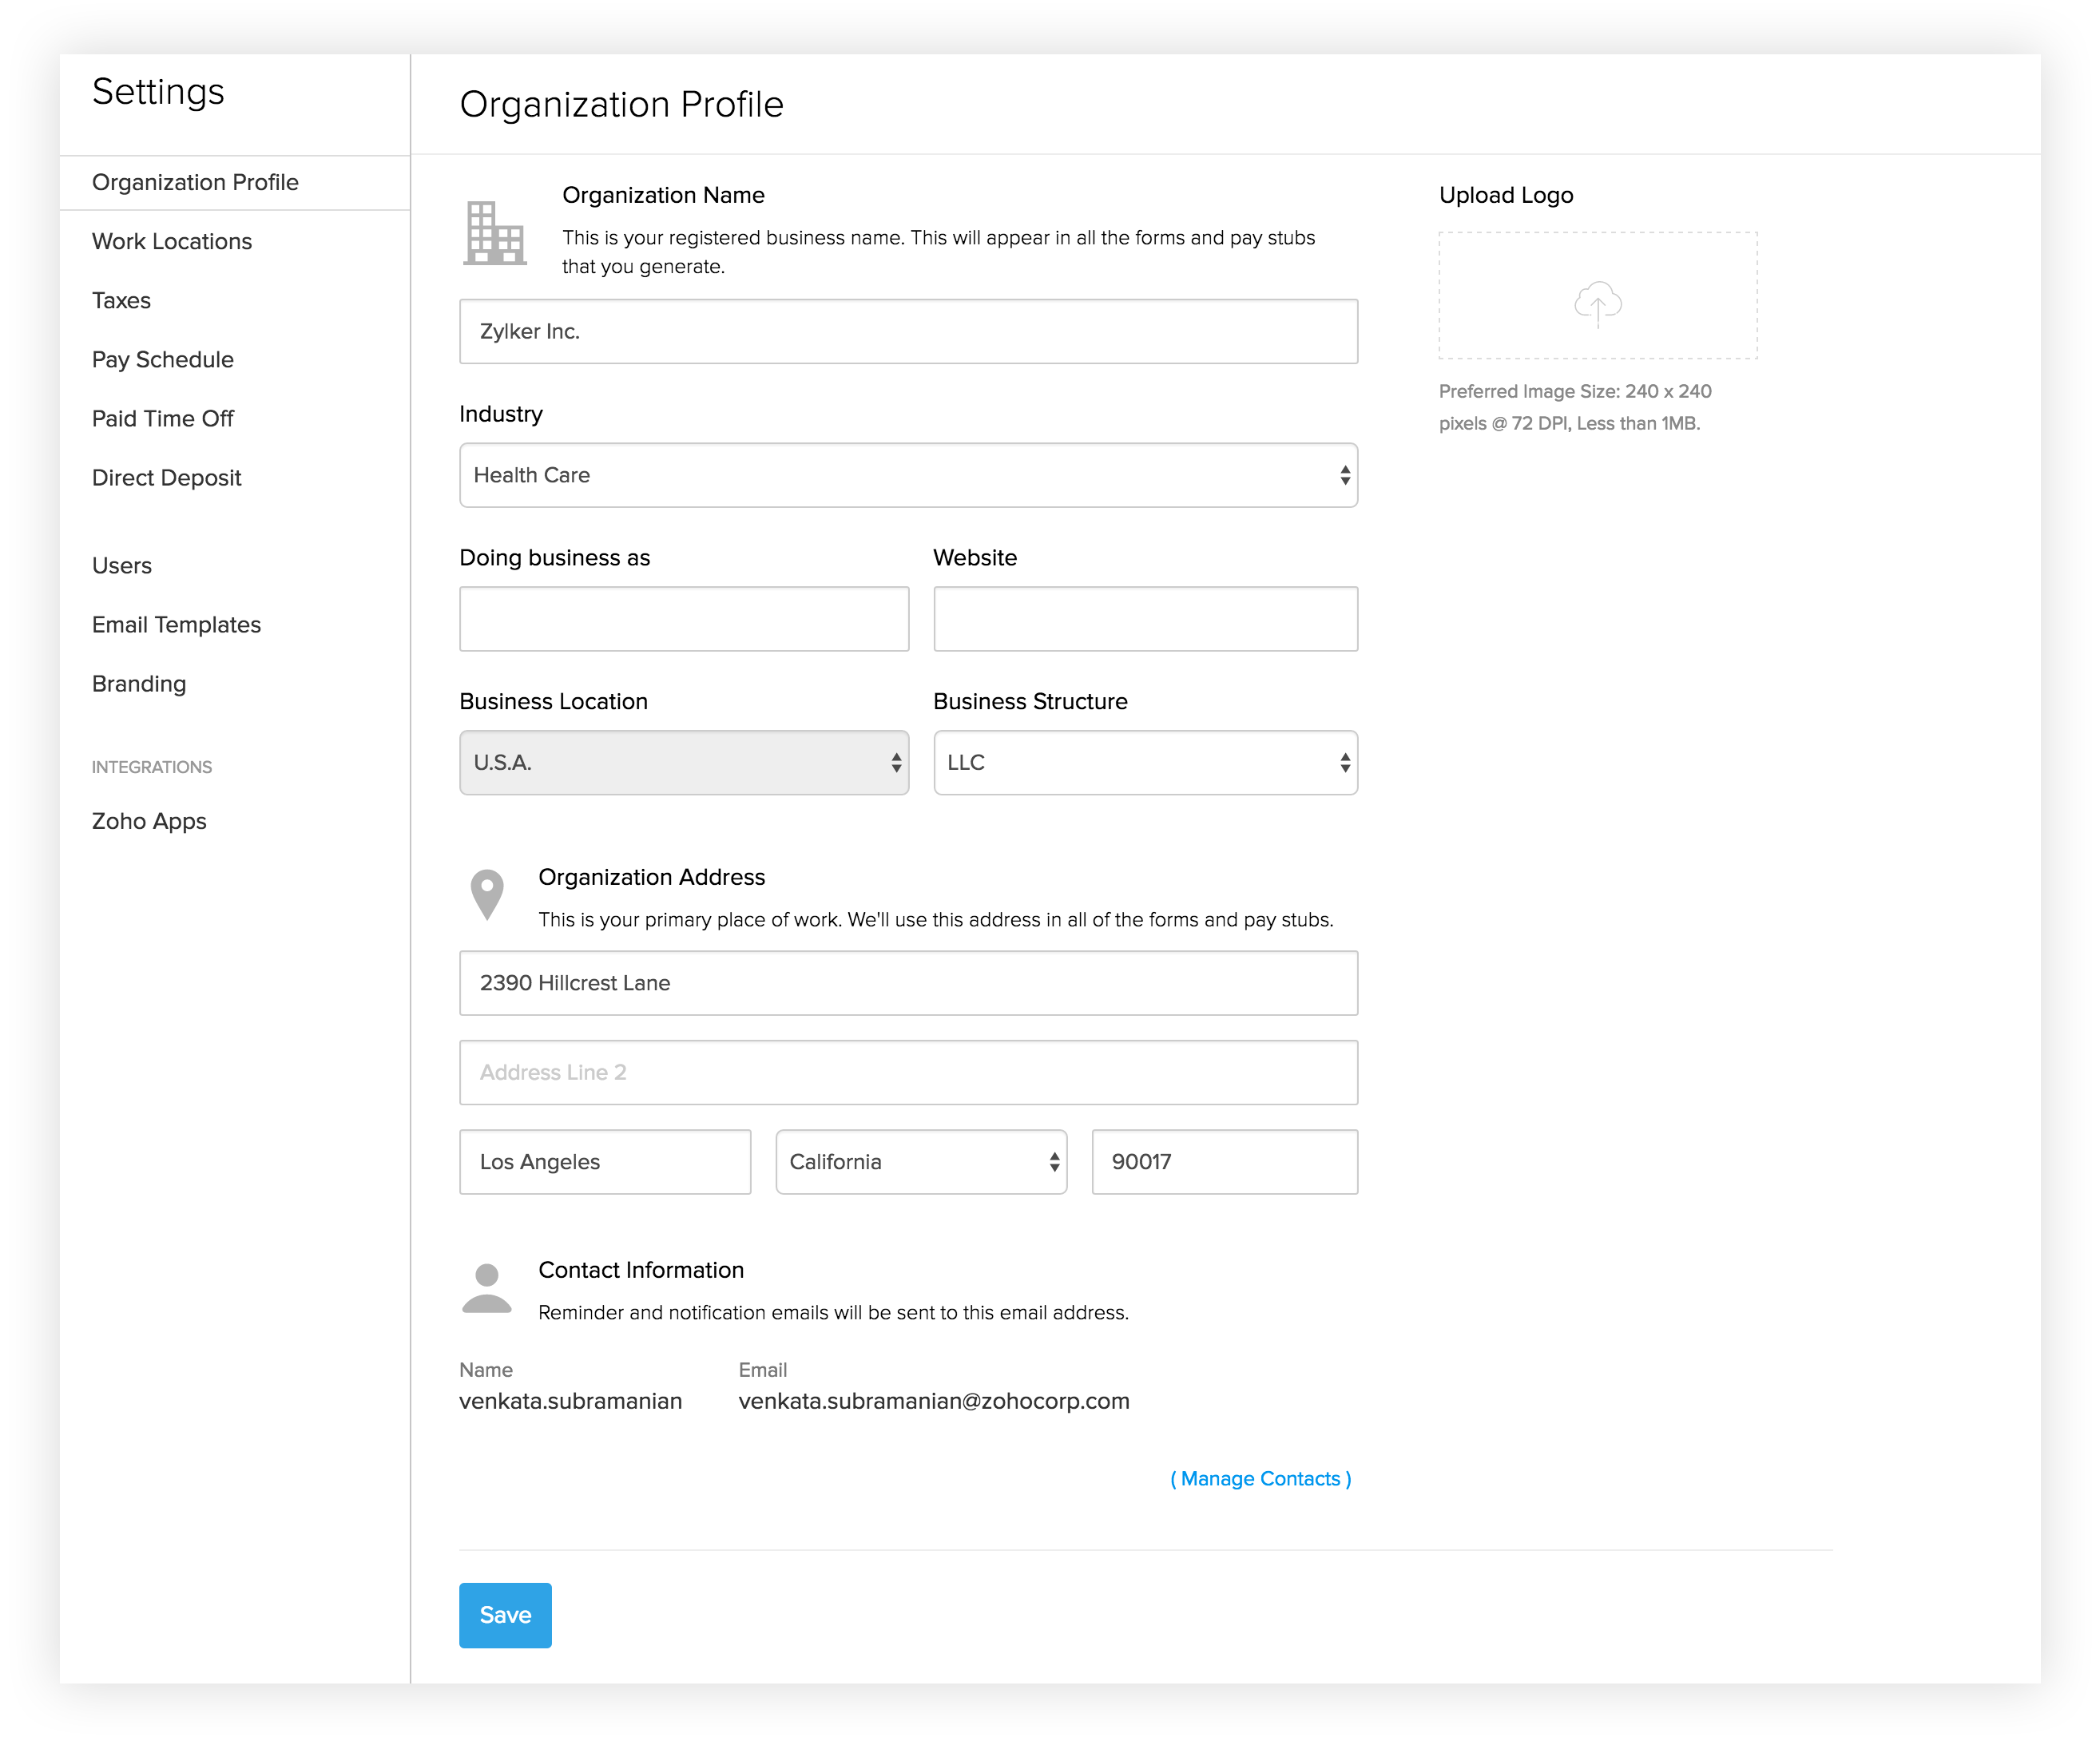
Task: Click the Manage Contacts link
Action: (1261, 1479)
